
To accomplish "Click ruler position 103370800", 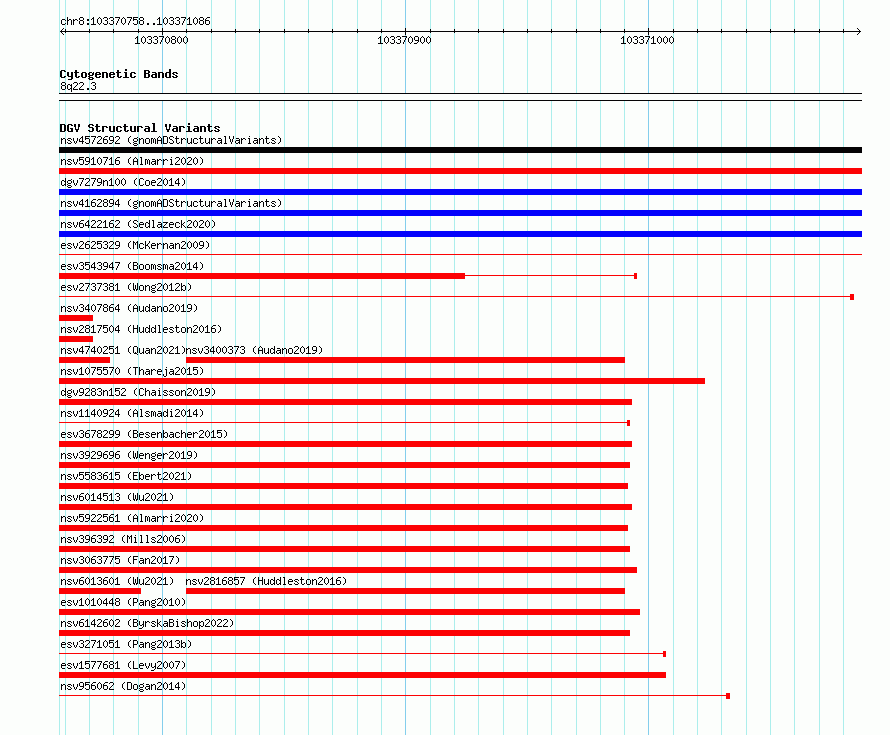I will 161,40.
